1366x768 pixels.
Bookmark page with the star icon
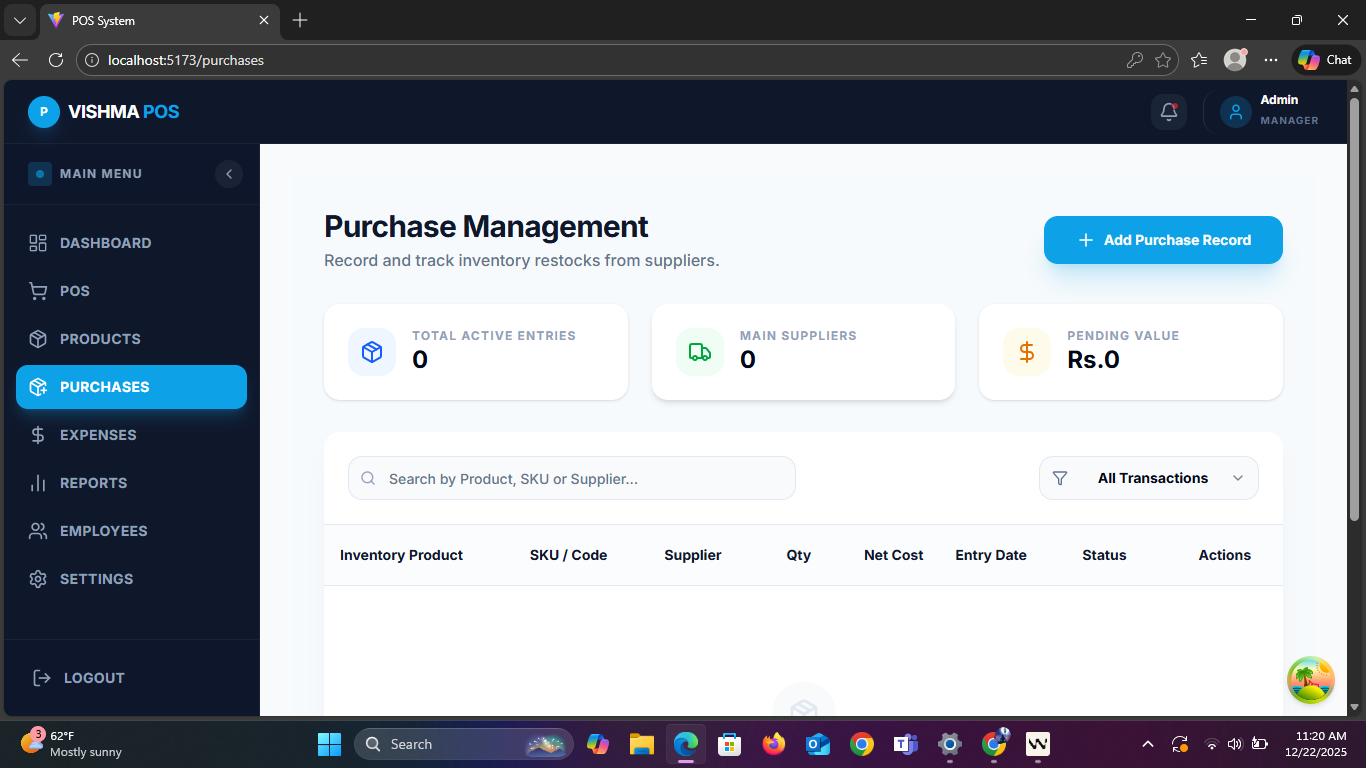(x=1163, y=60)
